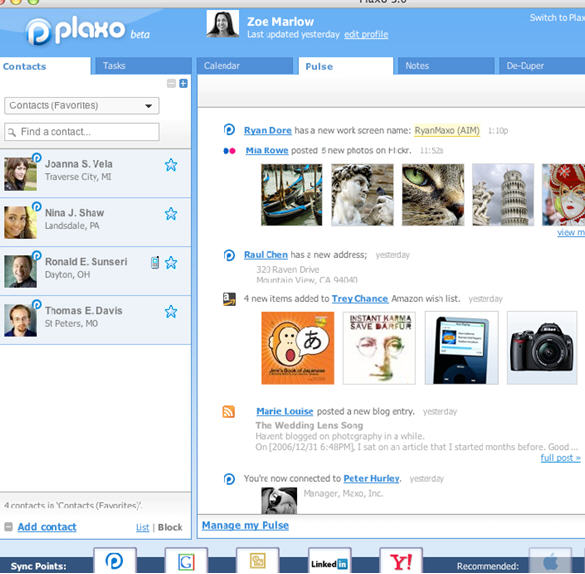Image resolution: width=585 pixels, height=574 pixels.
Task: Open Trey Chance's profile link
Action: tap(360, 299)
